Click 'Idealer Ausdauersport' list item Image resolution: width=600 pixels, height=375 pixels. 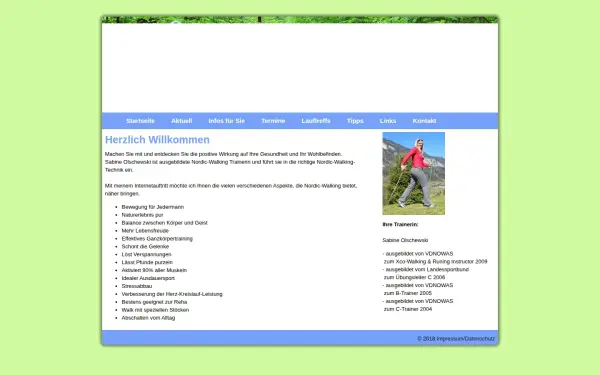coord(148,278)
